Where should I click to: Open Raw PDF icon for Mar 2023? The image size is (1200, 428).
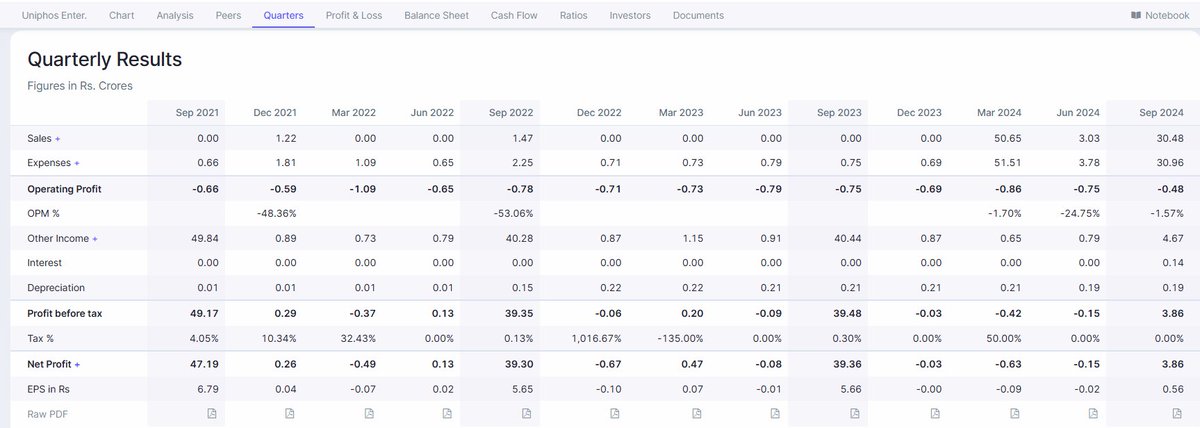698,413
